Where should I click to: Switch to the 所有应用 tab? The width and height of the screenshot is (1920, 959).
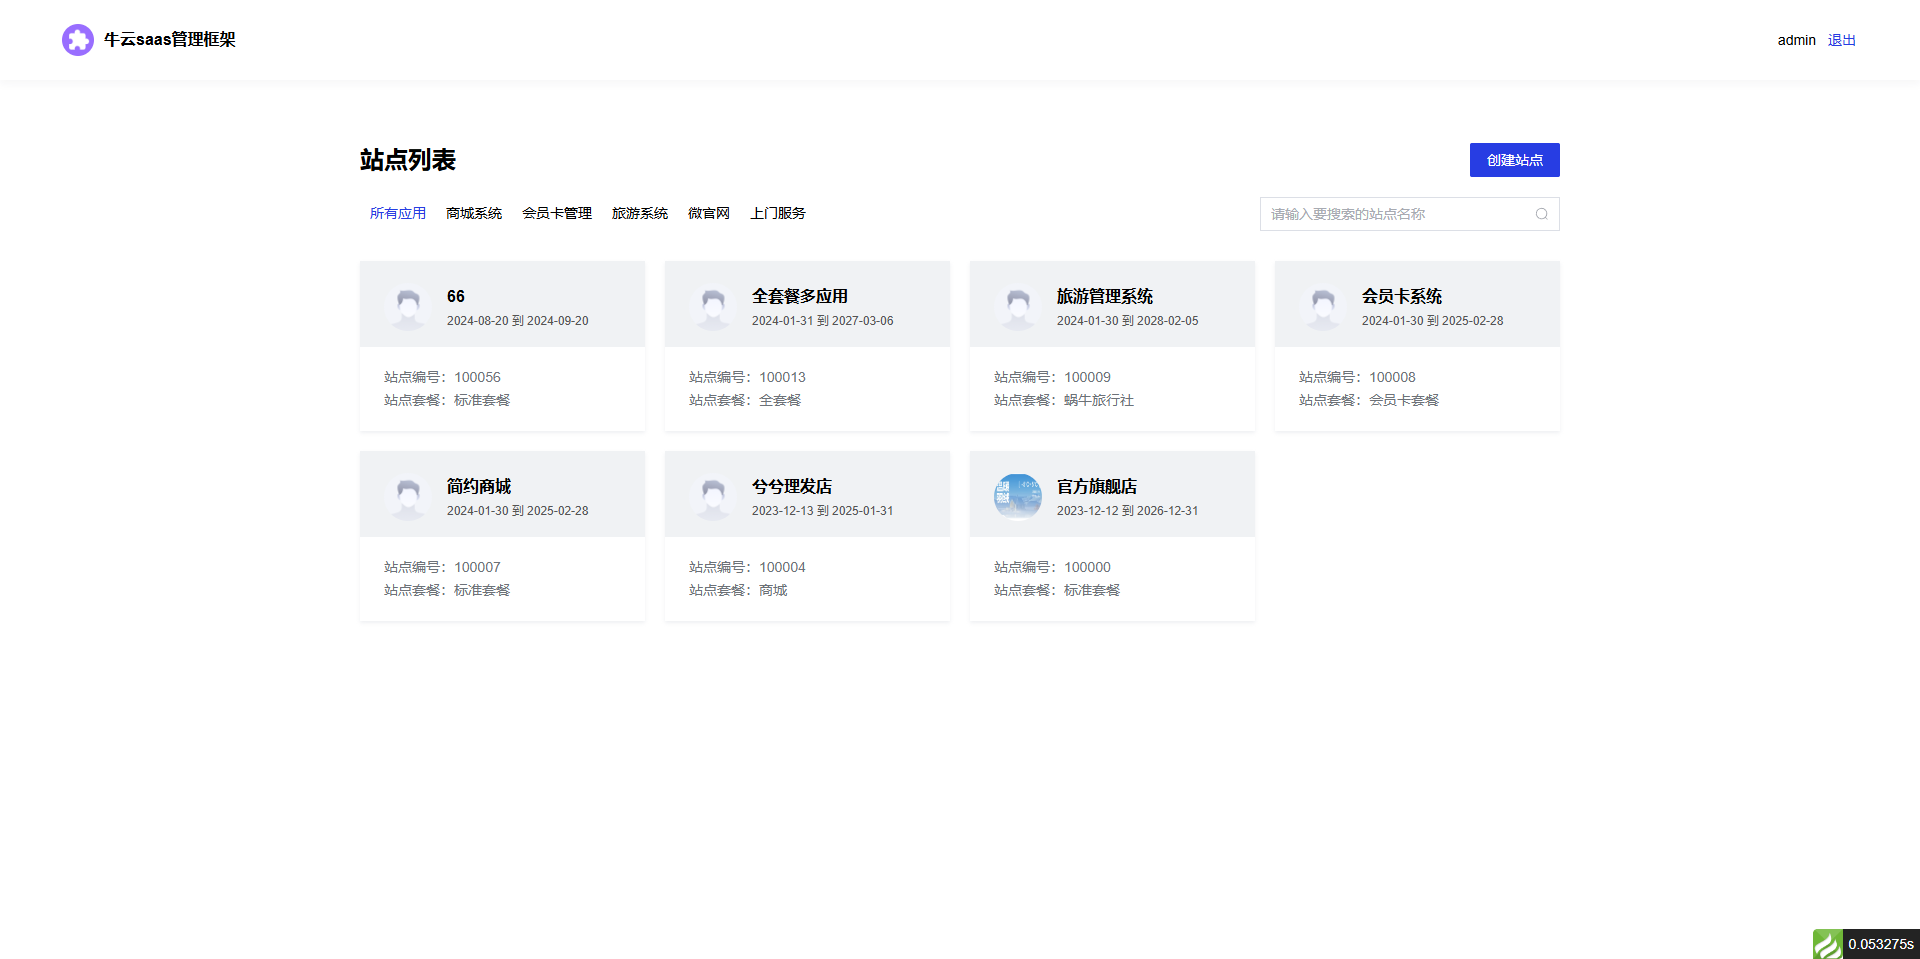pyautogui.click(x=398, y=213)
